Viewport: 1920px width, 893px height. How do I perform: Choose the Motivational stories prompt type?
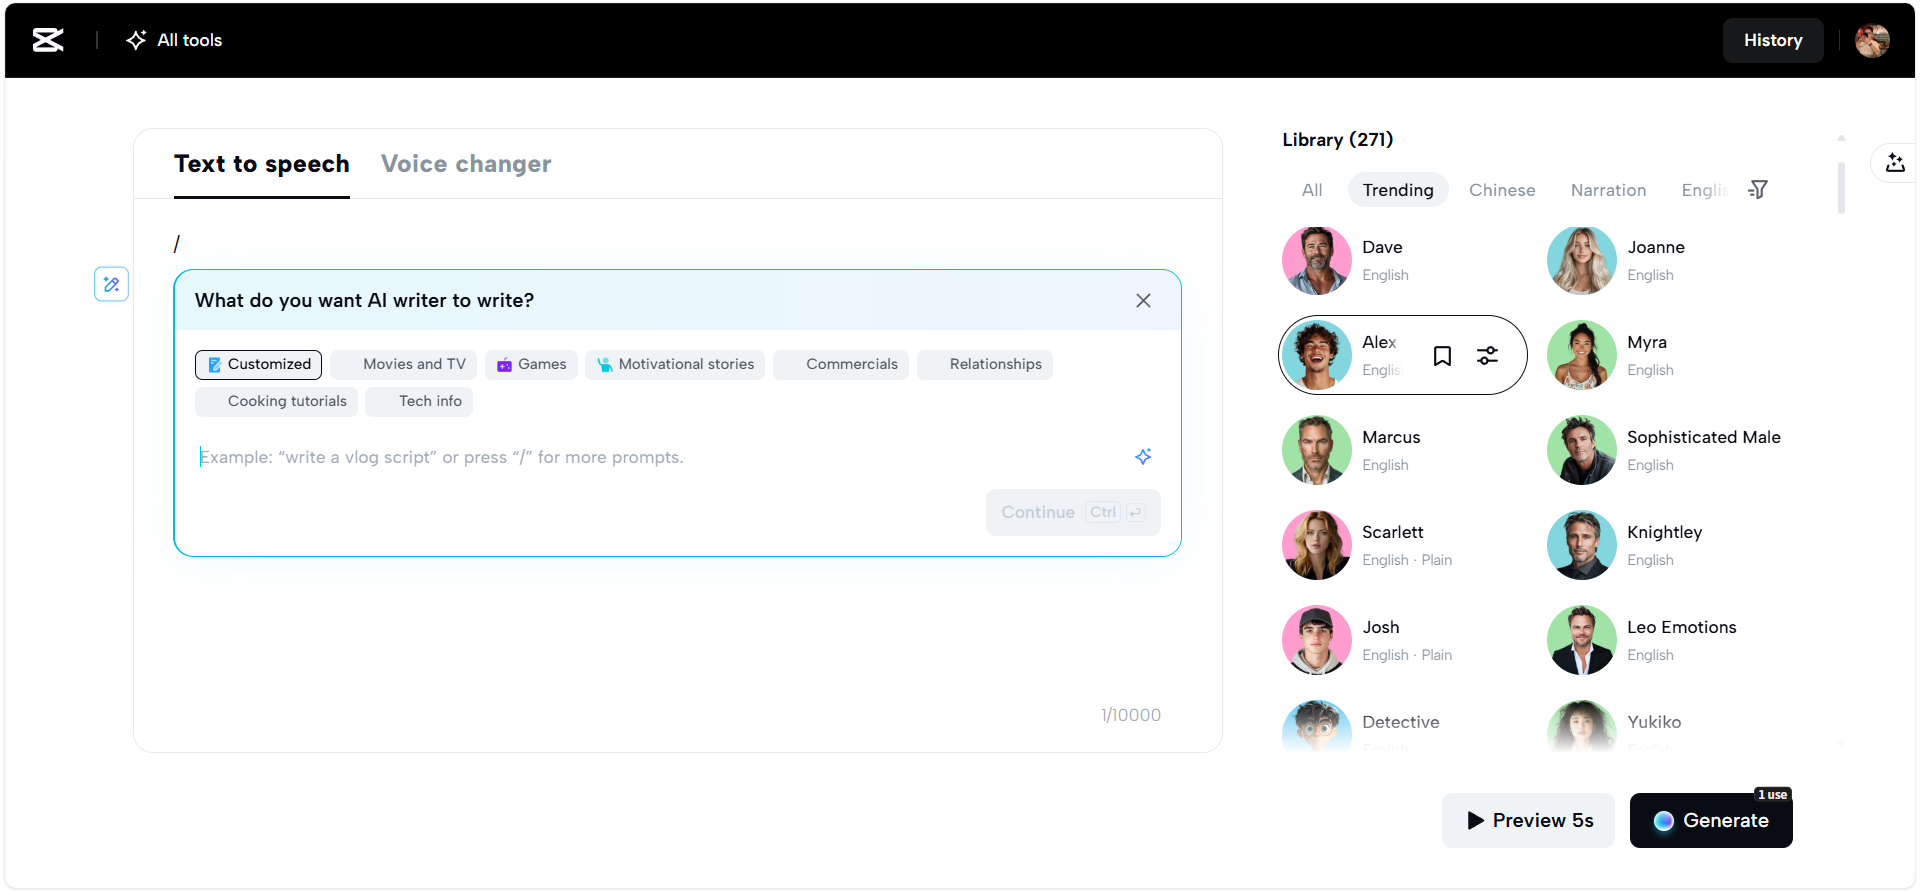tap(675, 365)
